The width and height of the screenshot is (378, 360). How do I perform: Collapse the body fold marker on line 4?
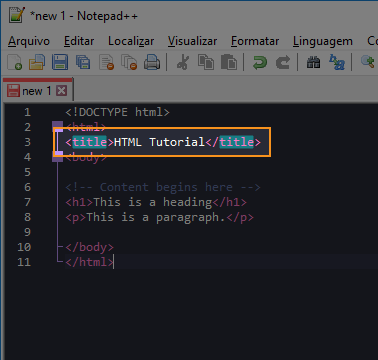pos(57,156)
